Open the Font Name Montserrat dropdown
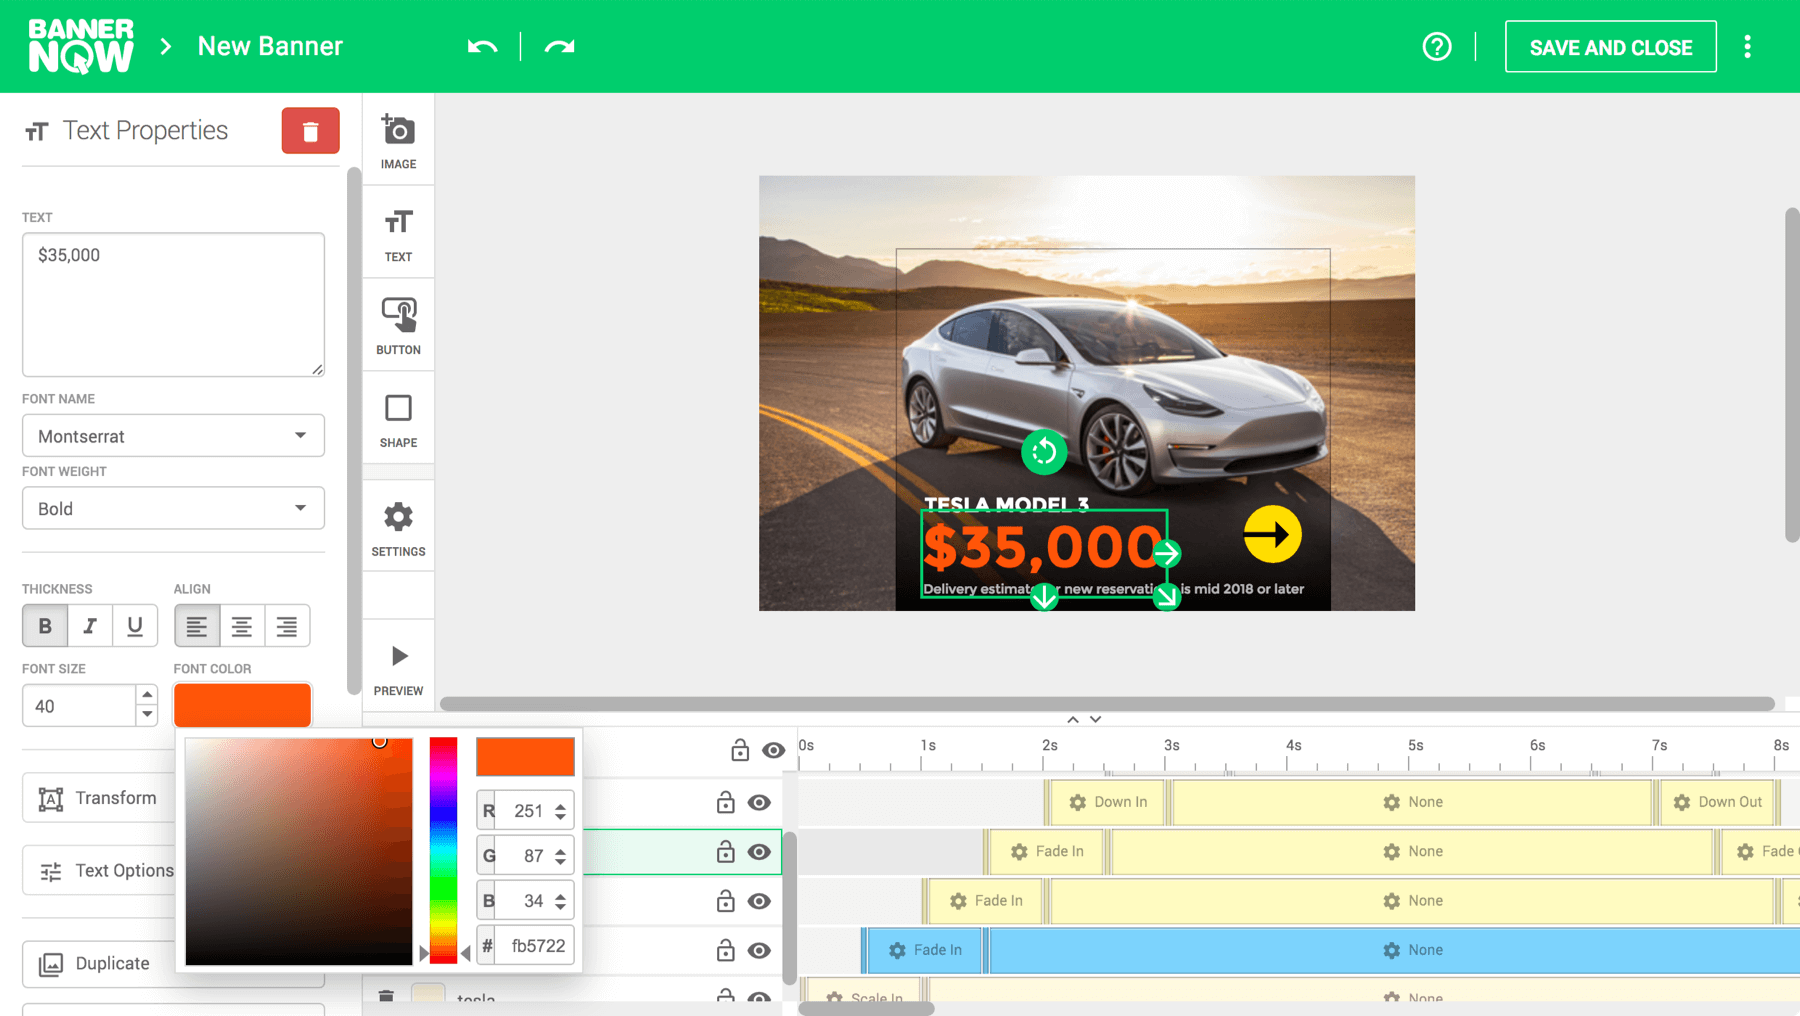Screen dimensions: 1800x1016 (173, 436)
